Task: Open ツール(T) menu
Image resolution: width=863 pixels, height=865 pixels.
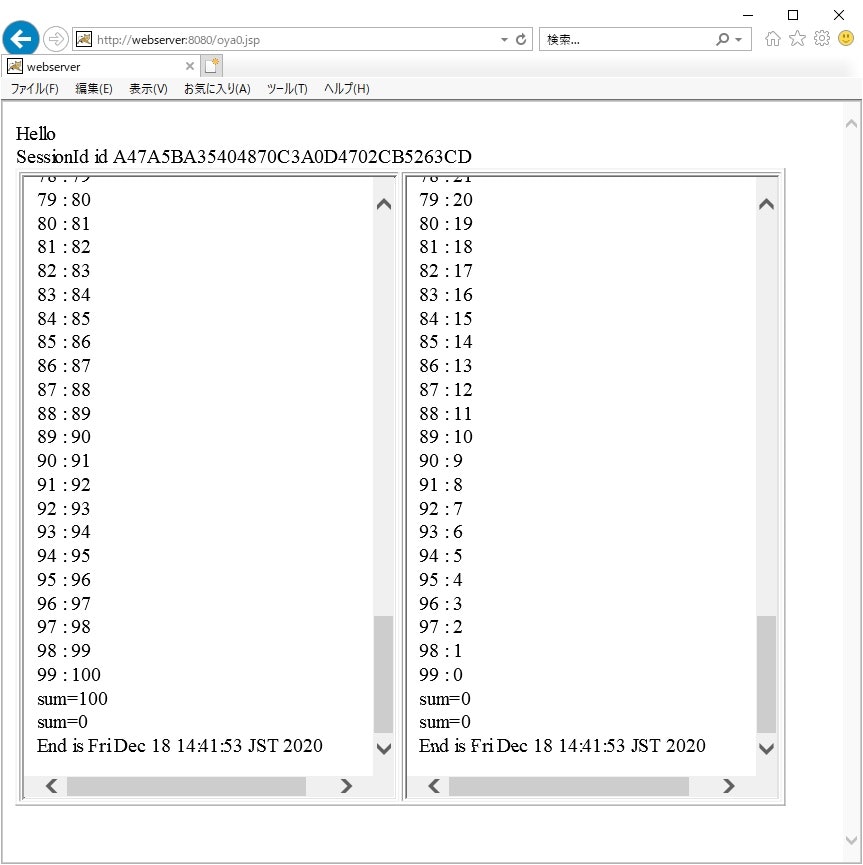Action: point(287,88)
